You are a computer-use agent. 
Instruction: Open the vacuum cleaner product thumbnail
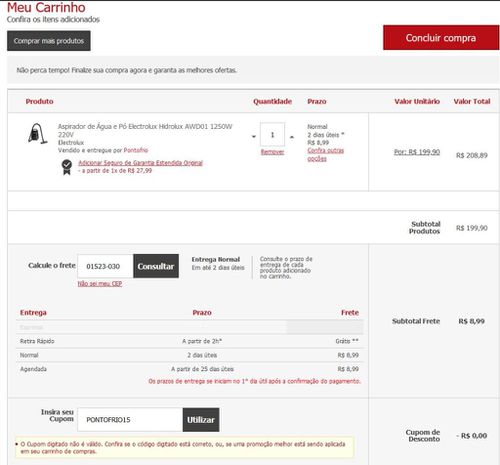[x=37, y=134]
